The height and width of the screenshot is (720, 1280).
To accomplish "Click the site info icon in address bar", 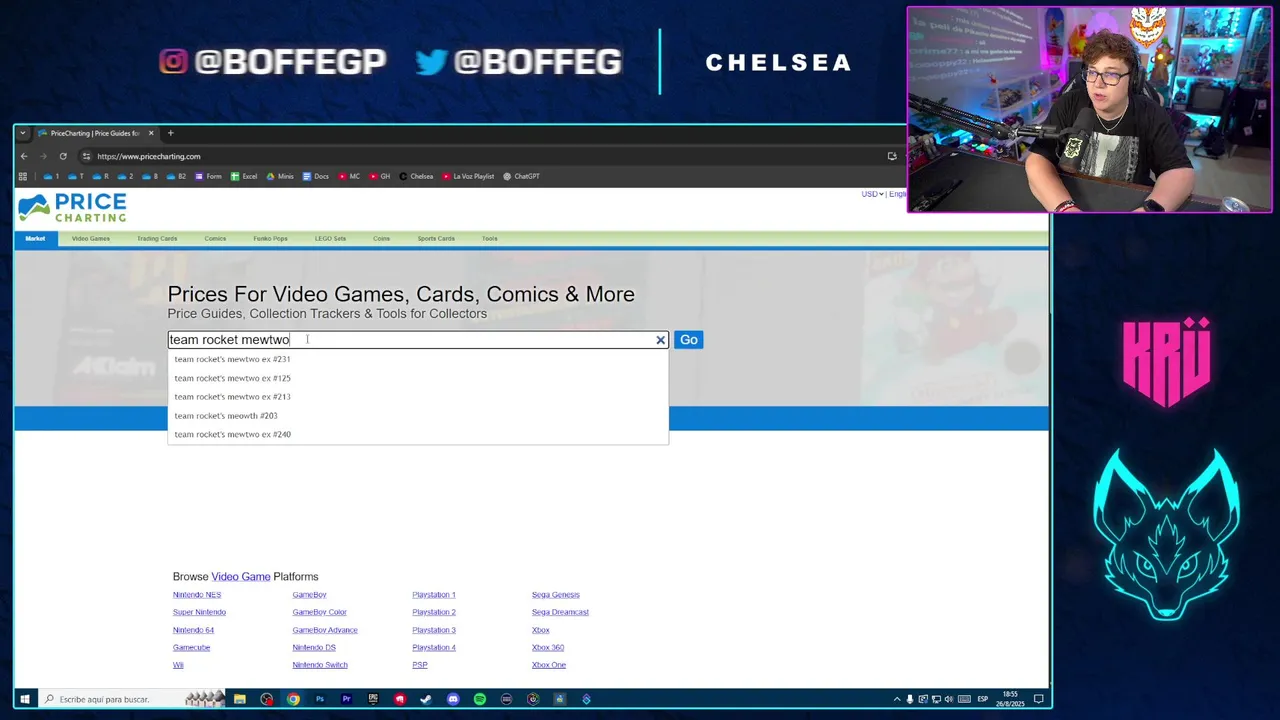I will tap(86, 156).
